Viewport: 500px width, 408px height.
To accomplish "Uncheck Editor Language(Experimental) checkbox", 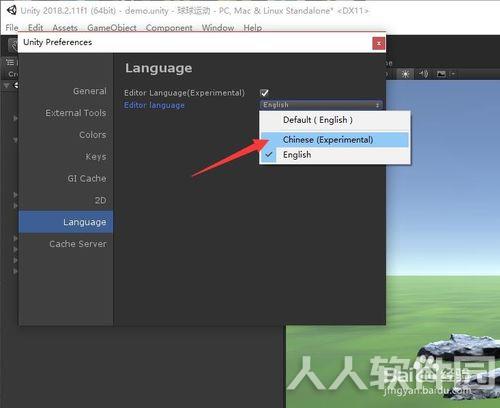I will (x=264, y=92).
